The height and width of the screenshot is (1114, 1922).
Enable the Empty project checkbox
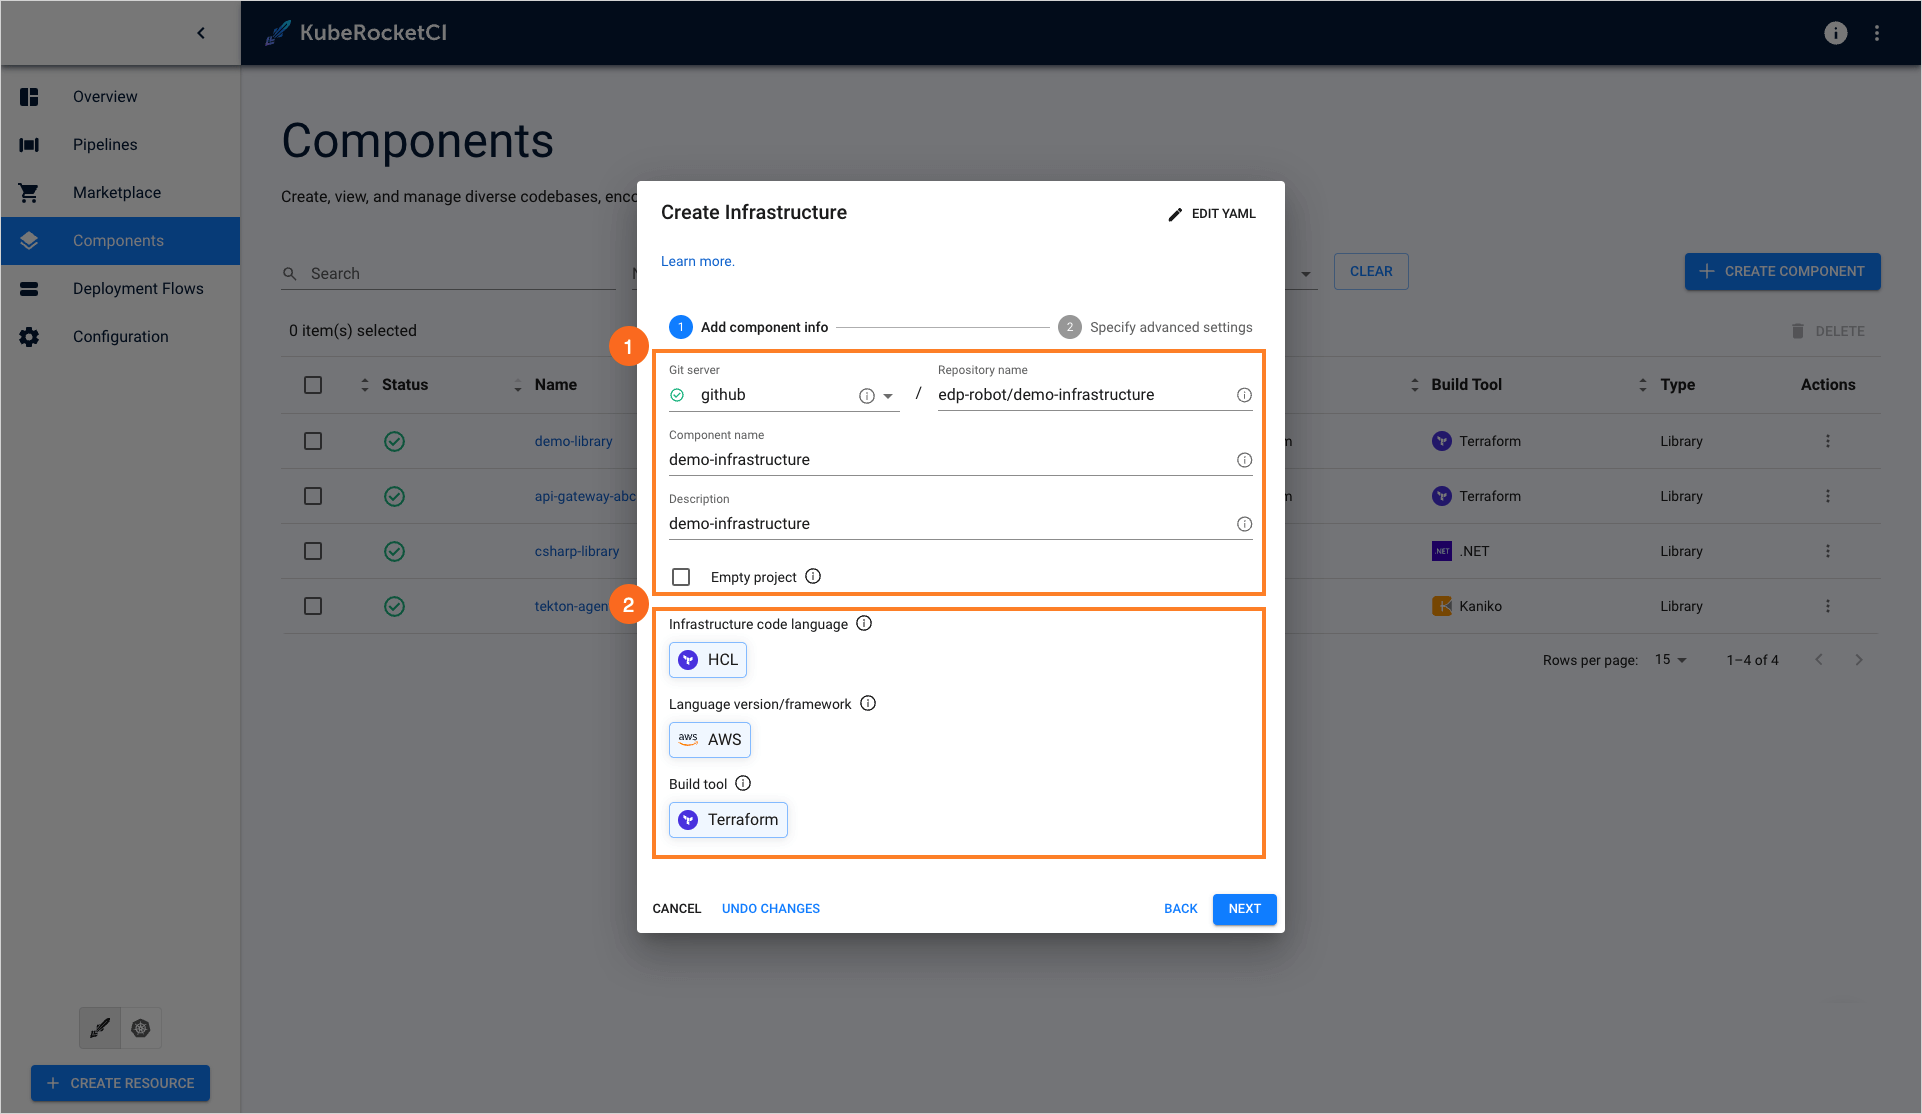click(681, 577)
